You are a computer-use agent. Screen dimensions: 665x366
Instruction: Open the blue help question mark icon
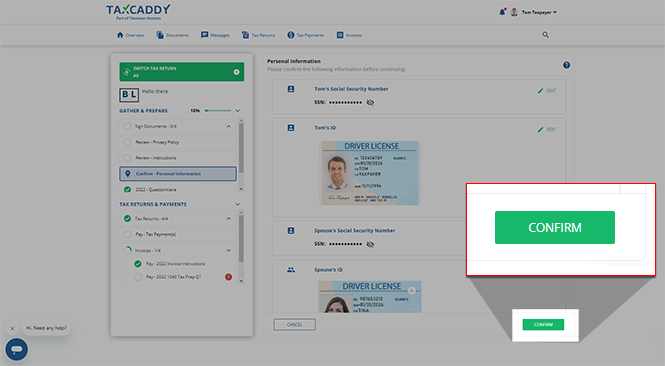(x=566, y=65)
